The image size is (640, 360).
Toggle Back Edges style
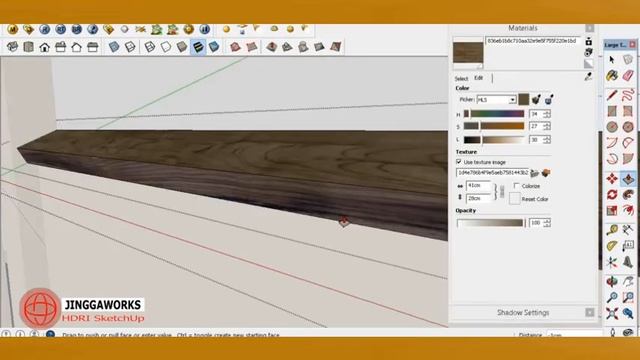(x=130, y=47)
